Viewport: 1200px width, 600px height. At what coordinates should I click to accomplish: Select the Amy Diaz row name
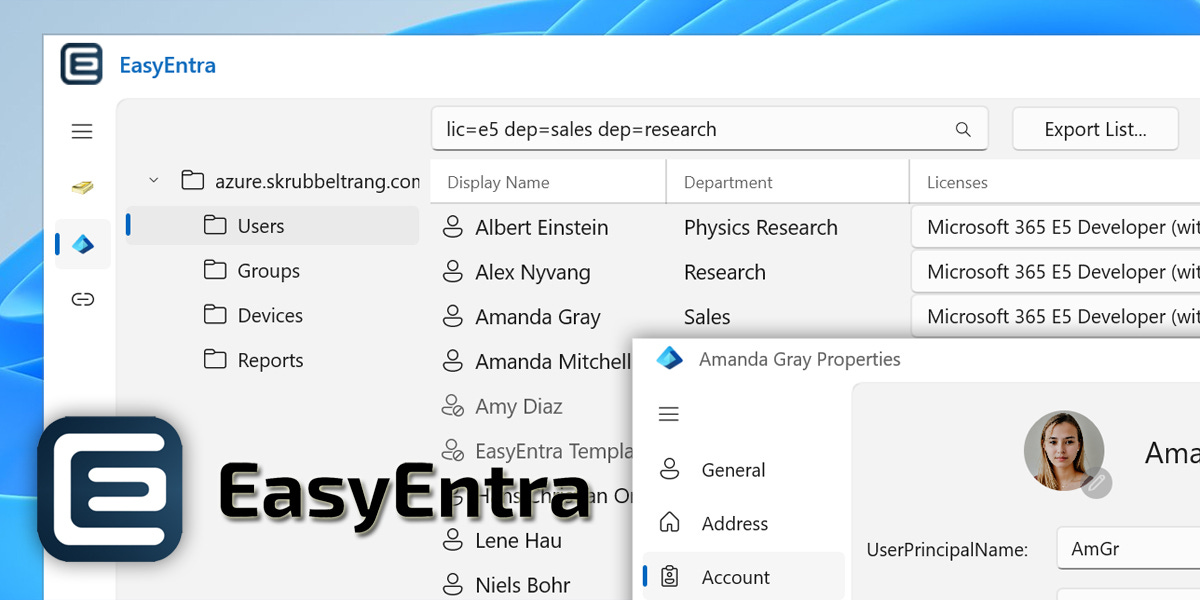tap(519, 406)
